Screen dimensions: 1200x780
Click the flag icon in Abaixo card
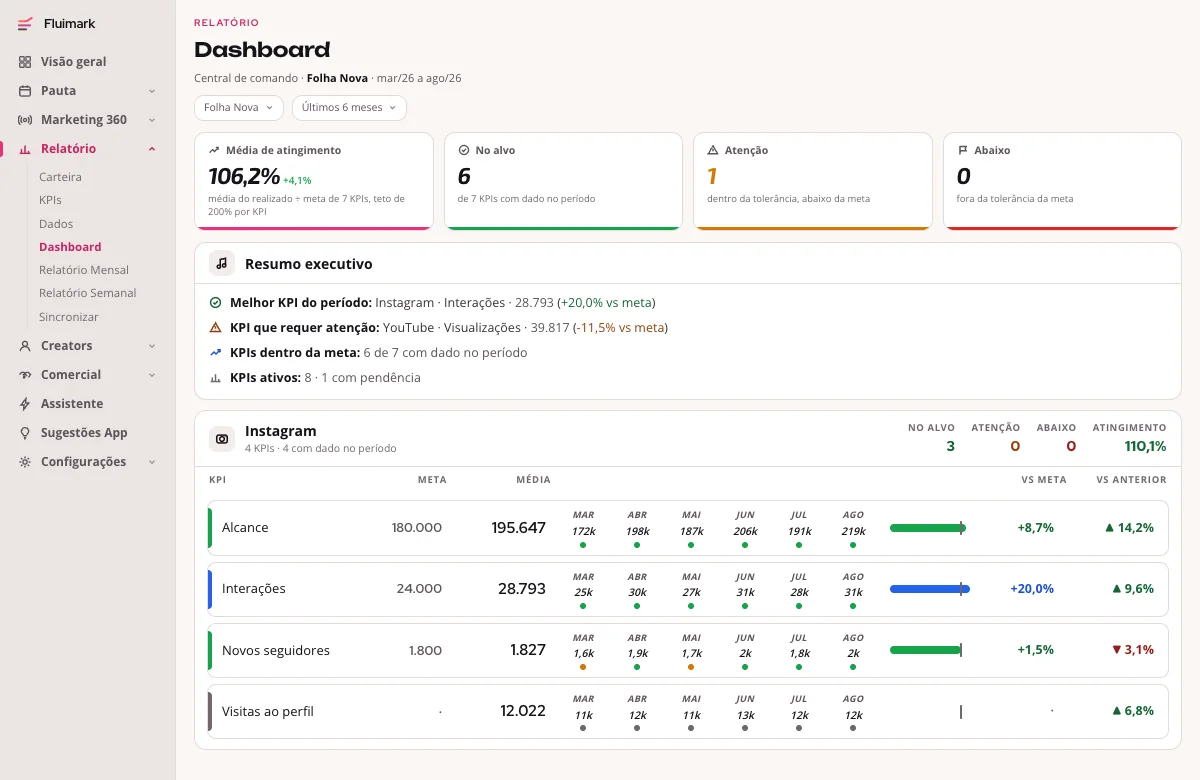(963, 150)
